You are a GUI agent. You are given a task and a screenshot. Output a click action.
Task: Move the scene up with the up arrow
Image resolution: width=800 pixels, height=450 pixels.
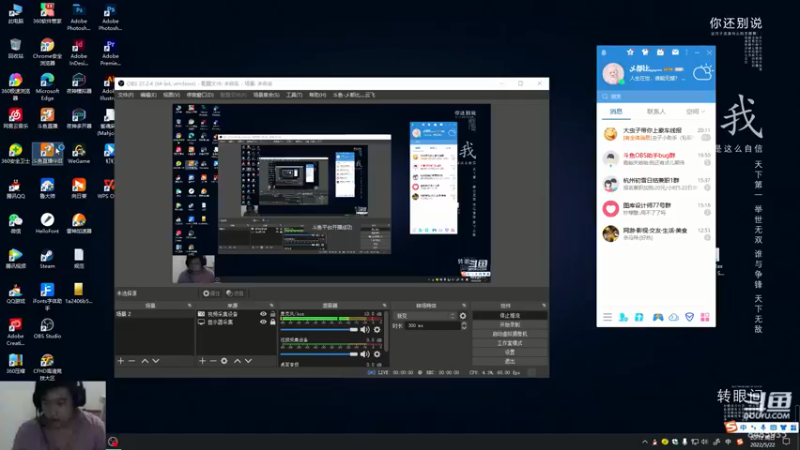[x=145, y=361]
